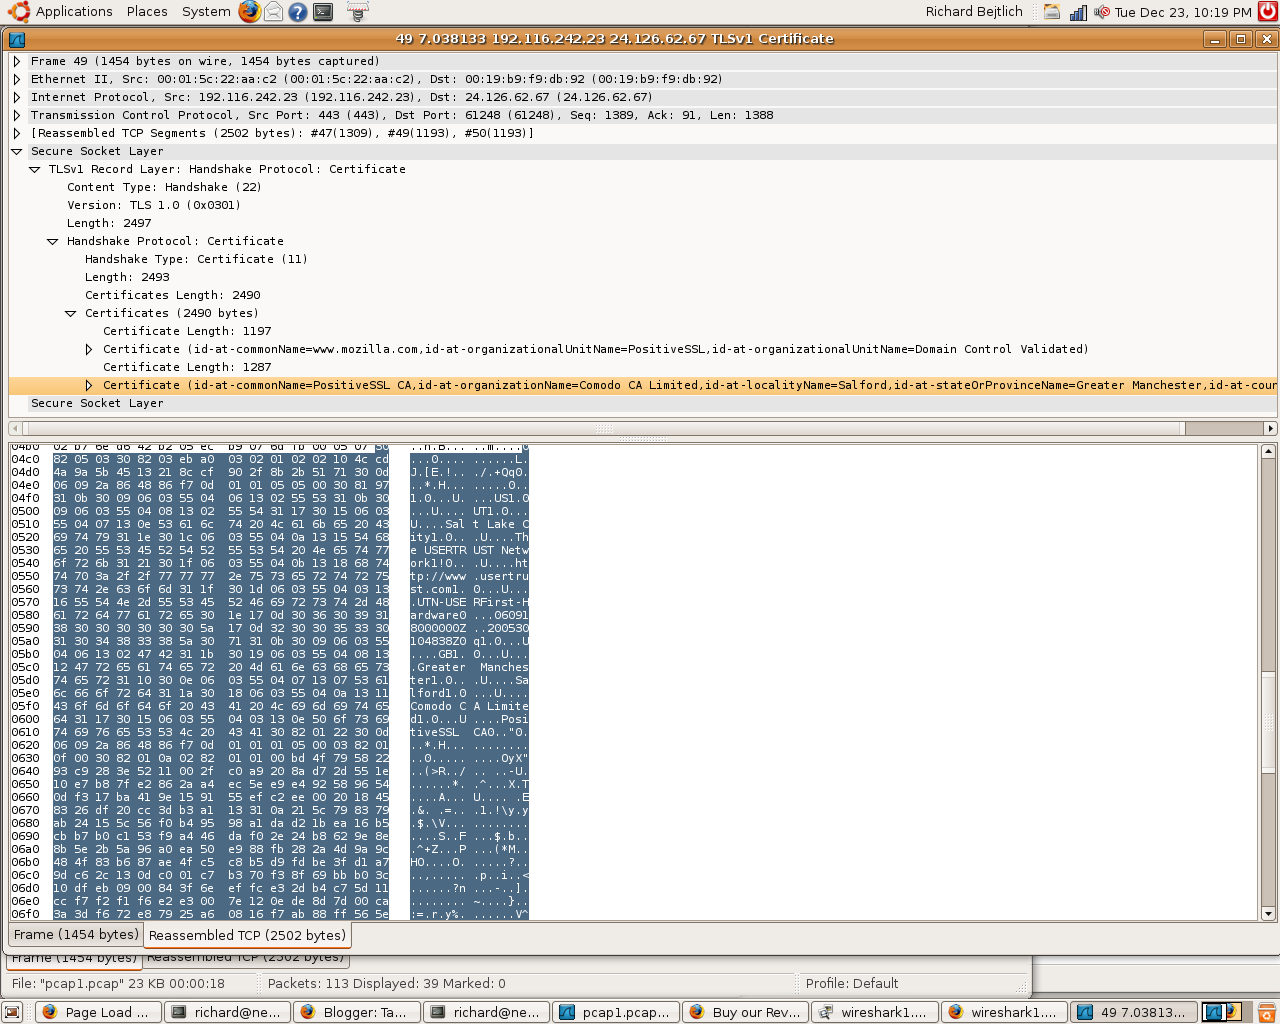Image resolution: width=1280 pixels, height=1024 pixels.
Task: Open the System menu
Action: coord(206,12)
